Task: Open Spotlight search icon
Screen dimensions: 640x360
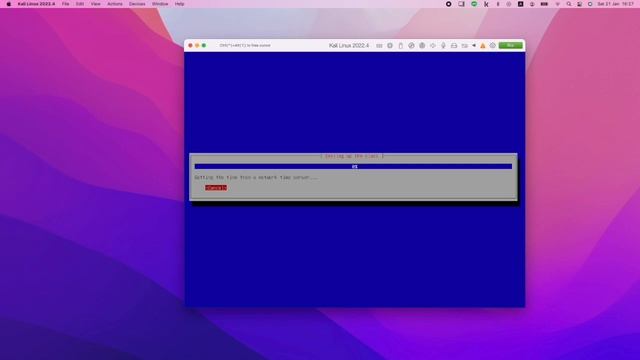Action: pyautogui.click(x=569, y=4)
